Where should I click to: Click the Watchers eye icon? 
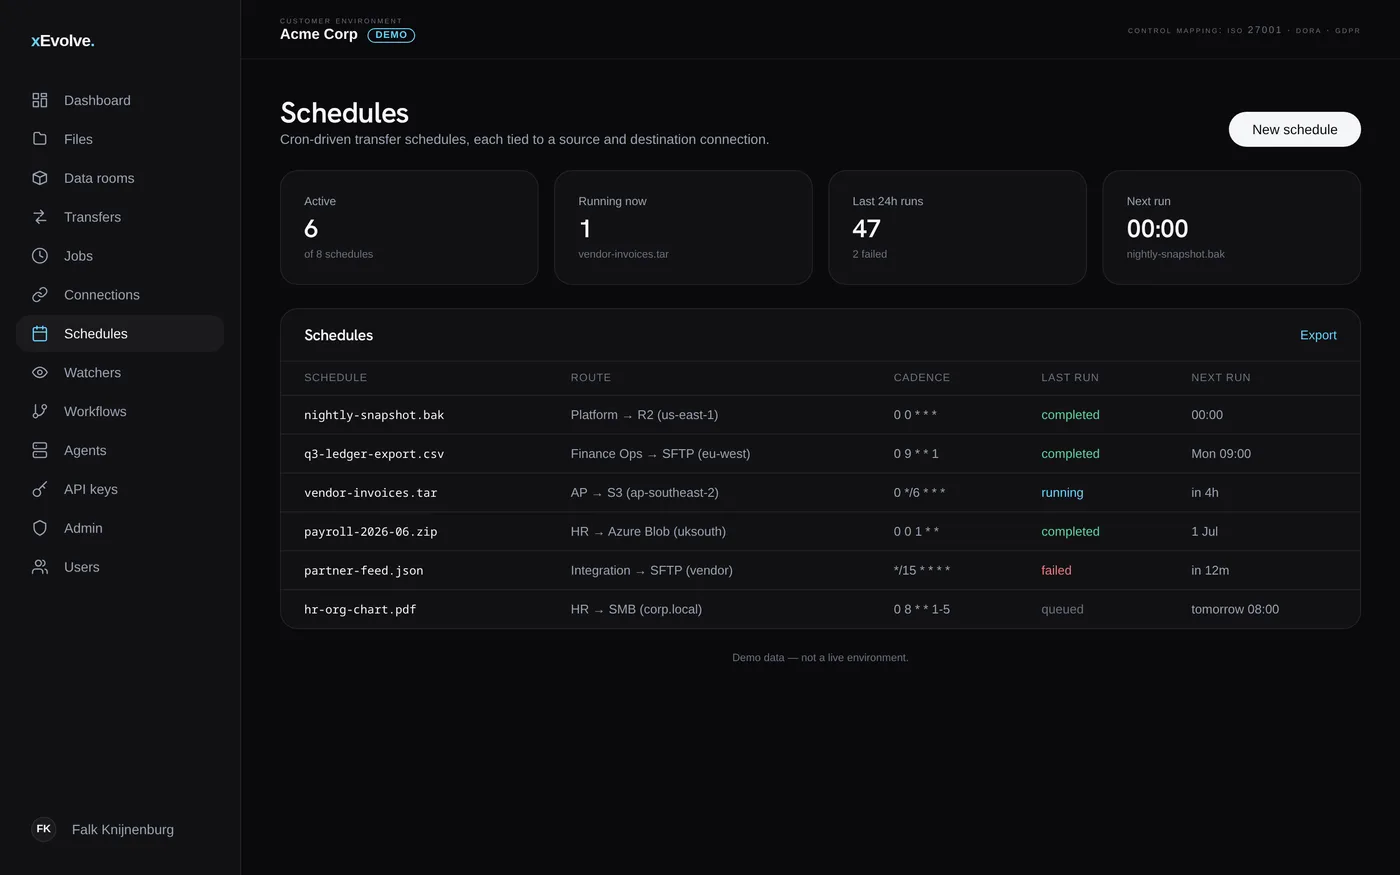pos(40,373)
